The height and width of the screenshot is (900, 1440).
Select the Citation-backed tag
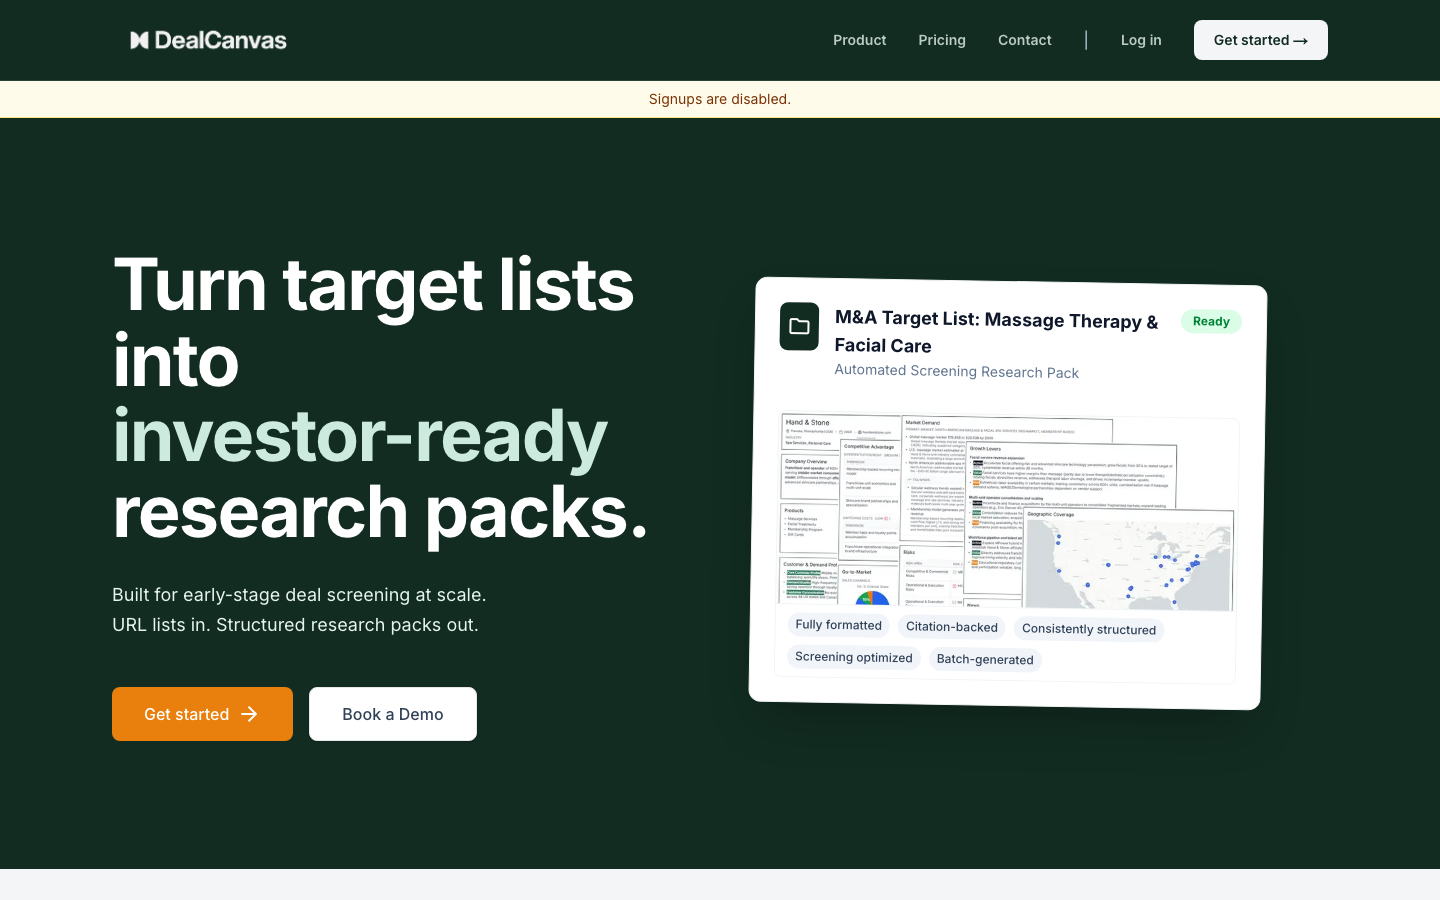(952, 627)
